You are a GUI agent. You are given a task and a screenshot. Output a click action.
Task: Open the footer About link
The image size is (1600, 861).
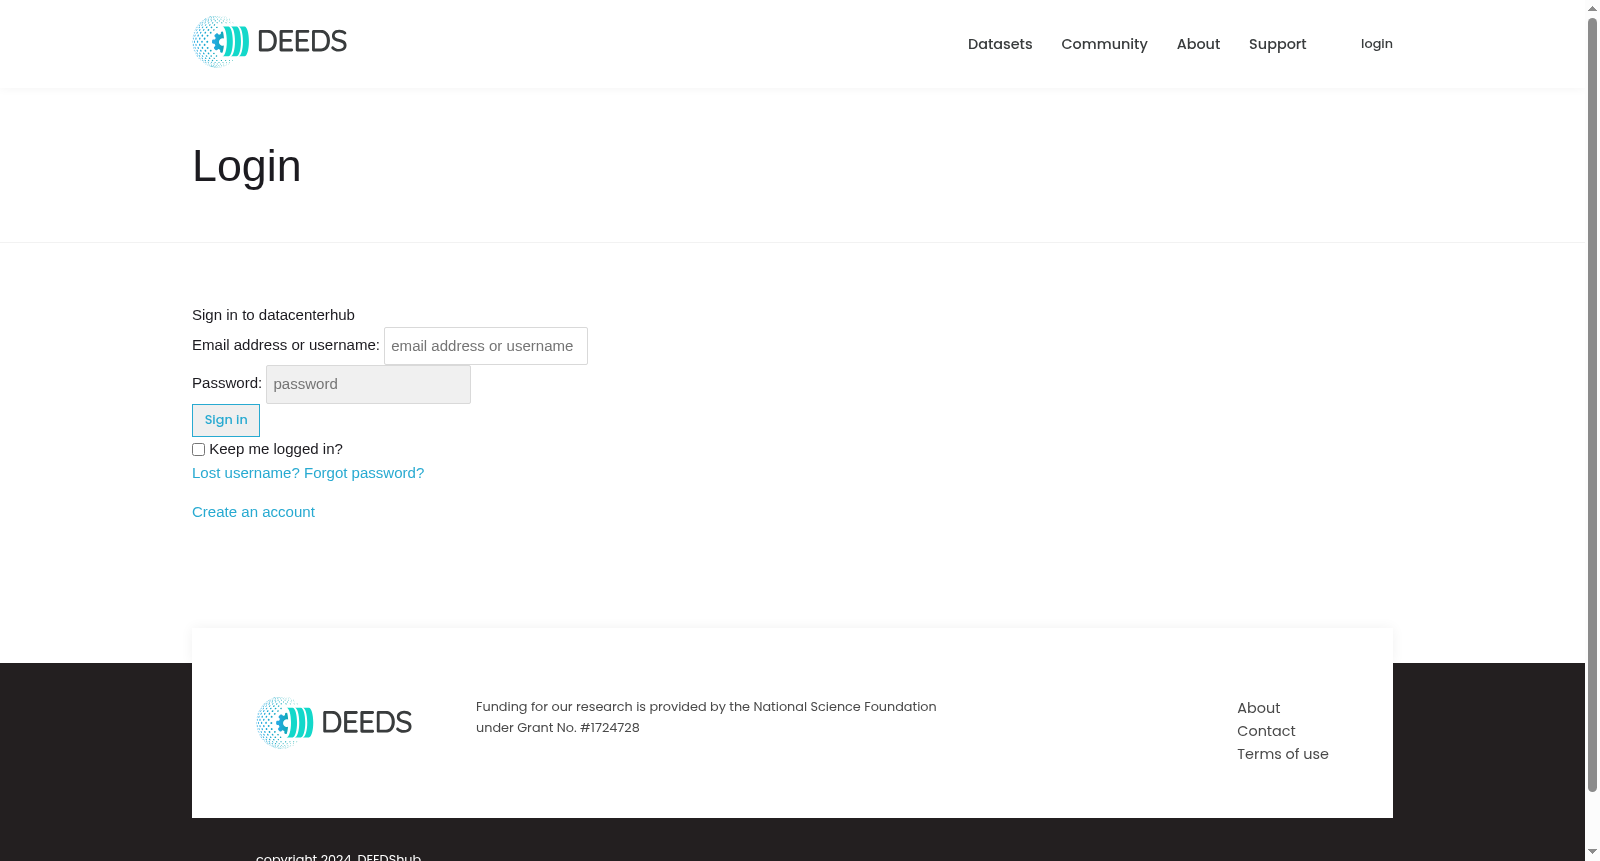click(x=1258, y=708)
